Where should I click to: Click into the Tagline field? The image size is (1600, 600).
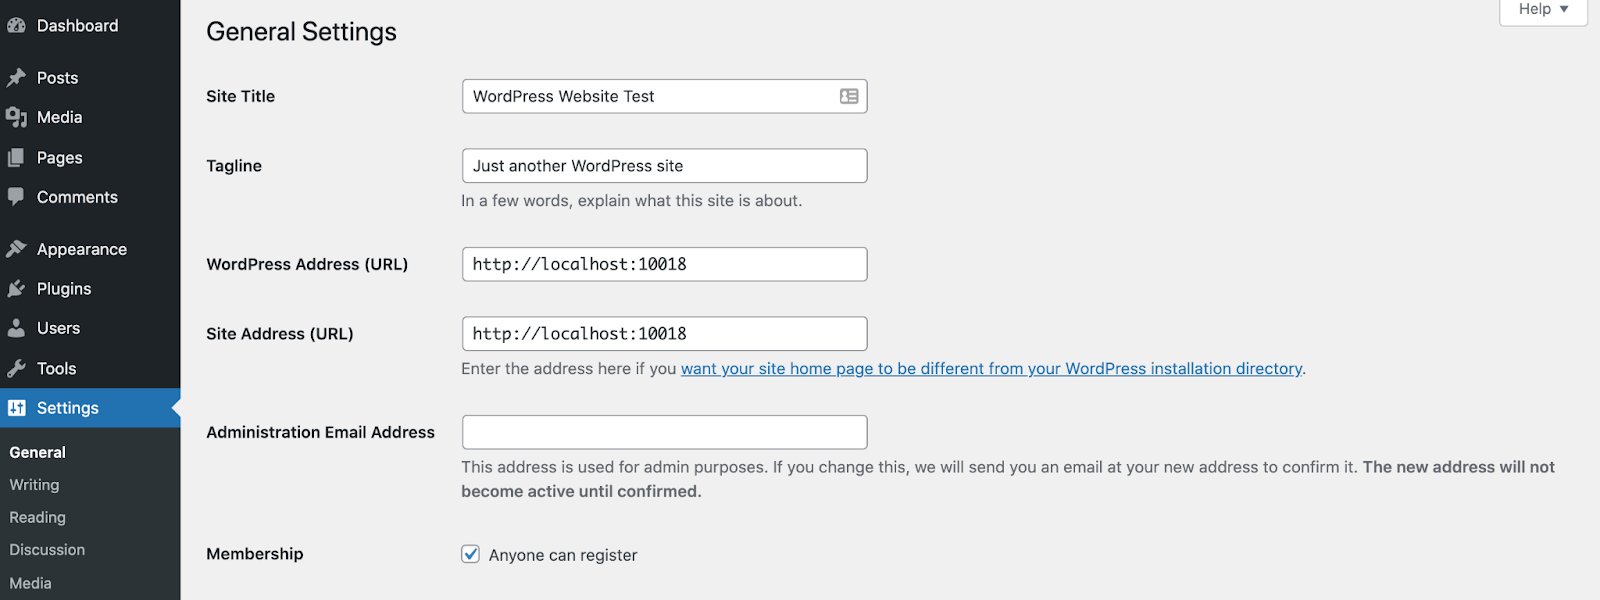(x=664, y=166)
